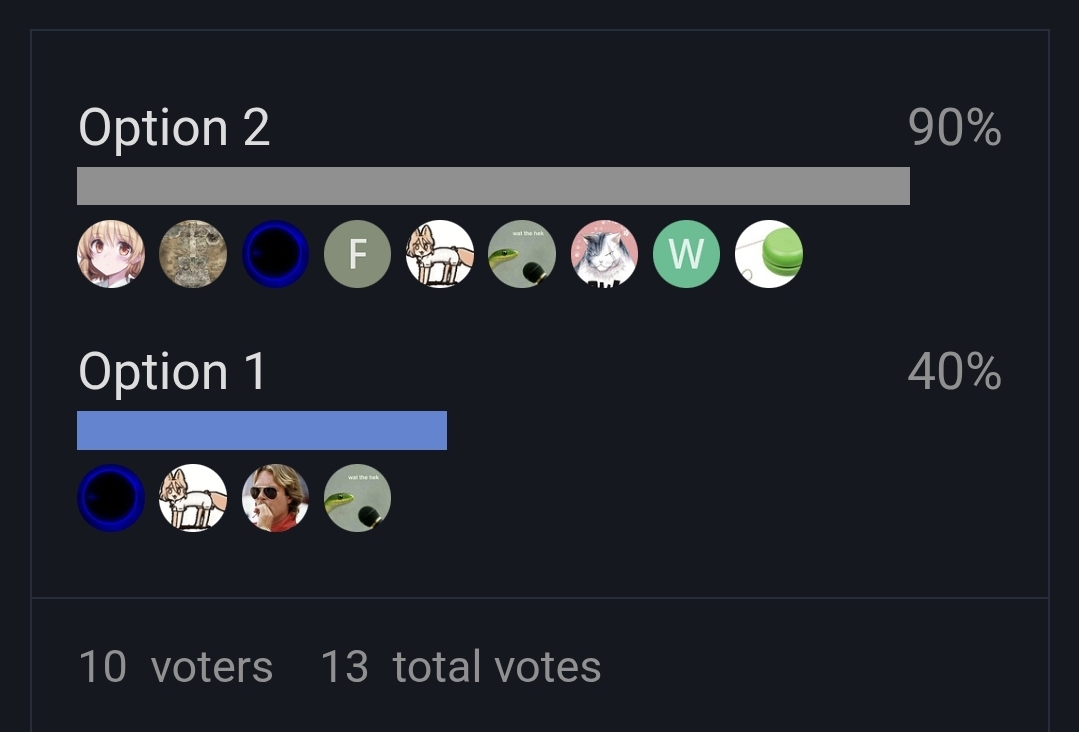
Task: Select the Option 1 label
Action: pos(172,372)
